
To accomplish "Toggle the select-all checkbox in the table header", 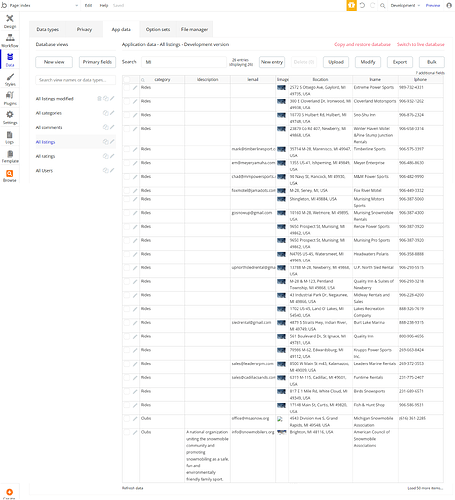I will tap(127, 79).
